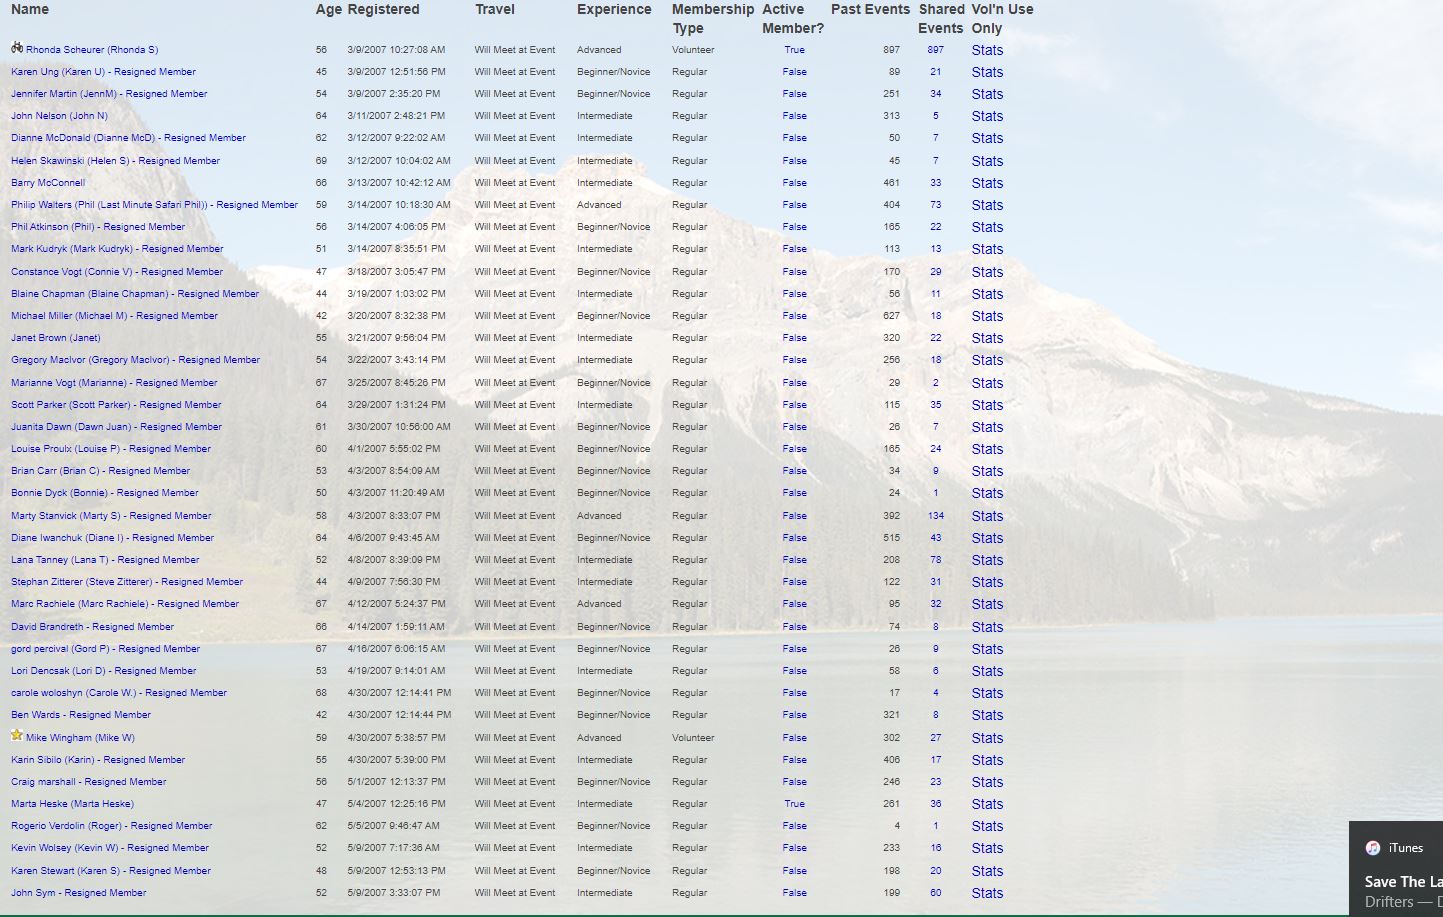This screenshot has width=1443, height=917.
Task: Open the iTunes Save The La... notification
Action: tap(1396, 868)
